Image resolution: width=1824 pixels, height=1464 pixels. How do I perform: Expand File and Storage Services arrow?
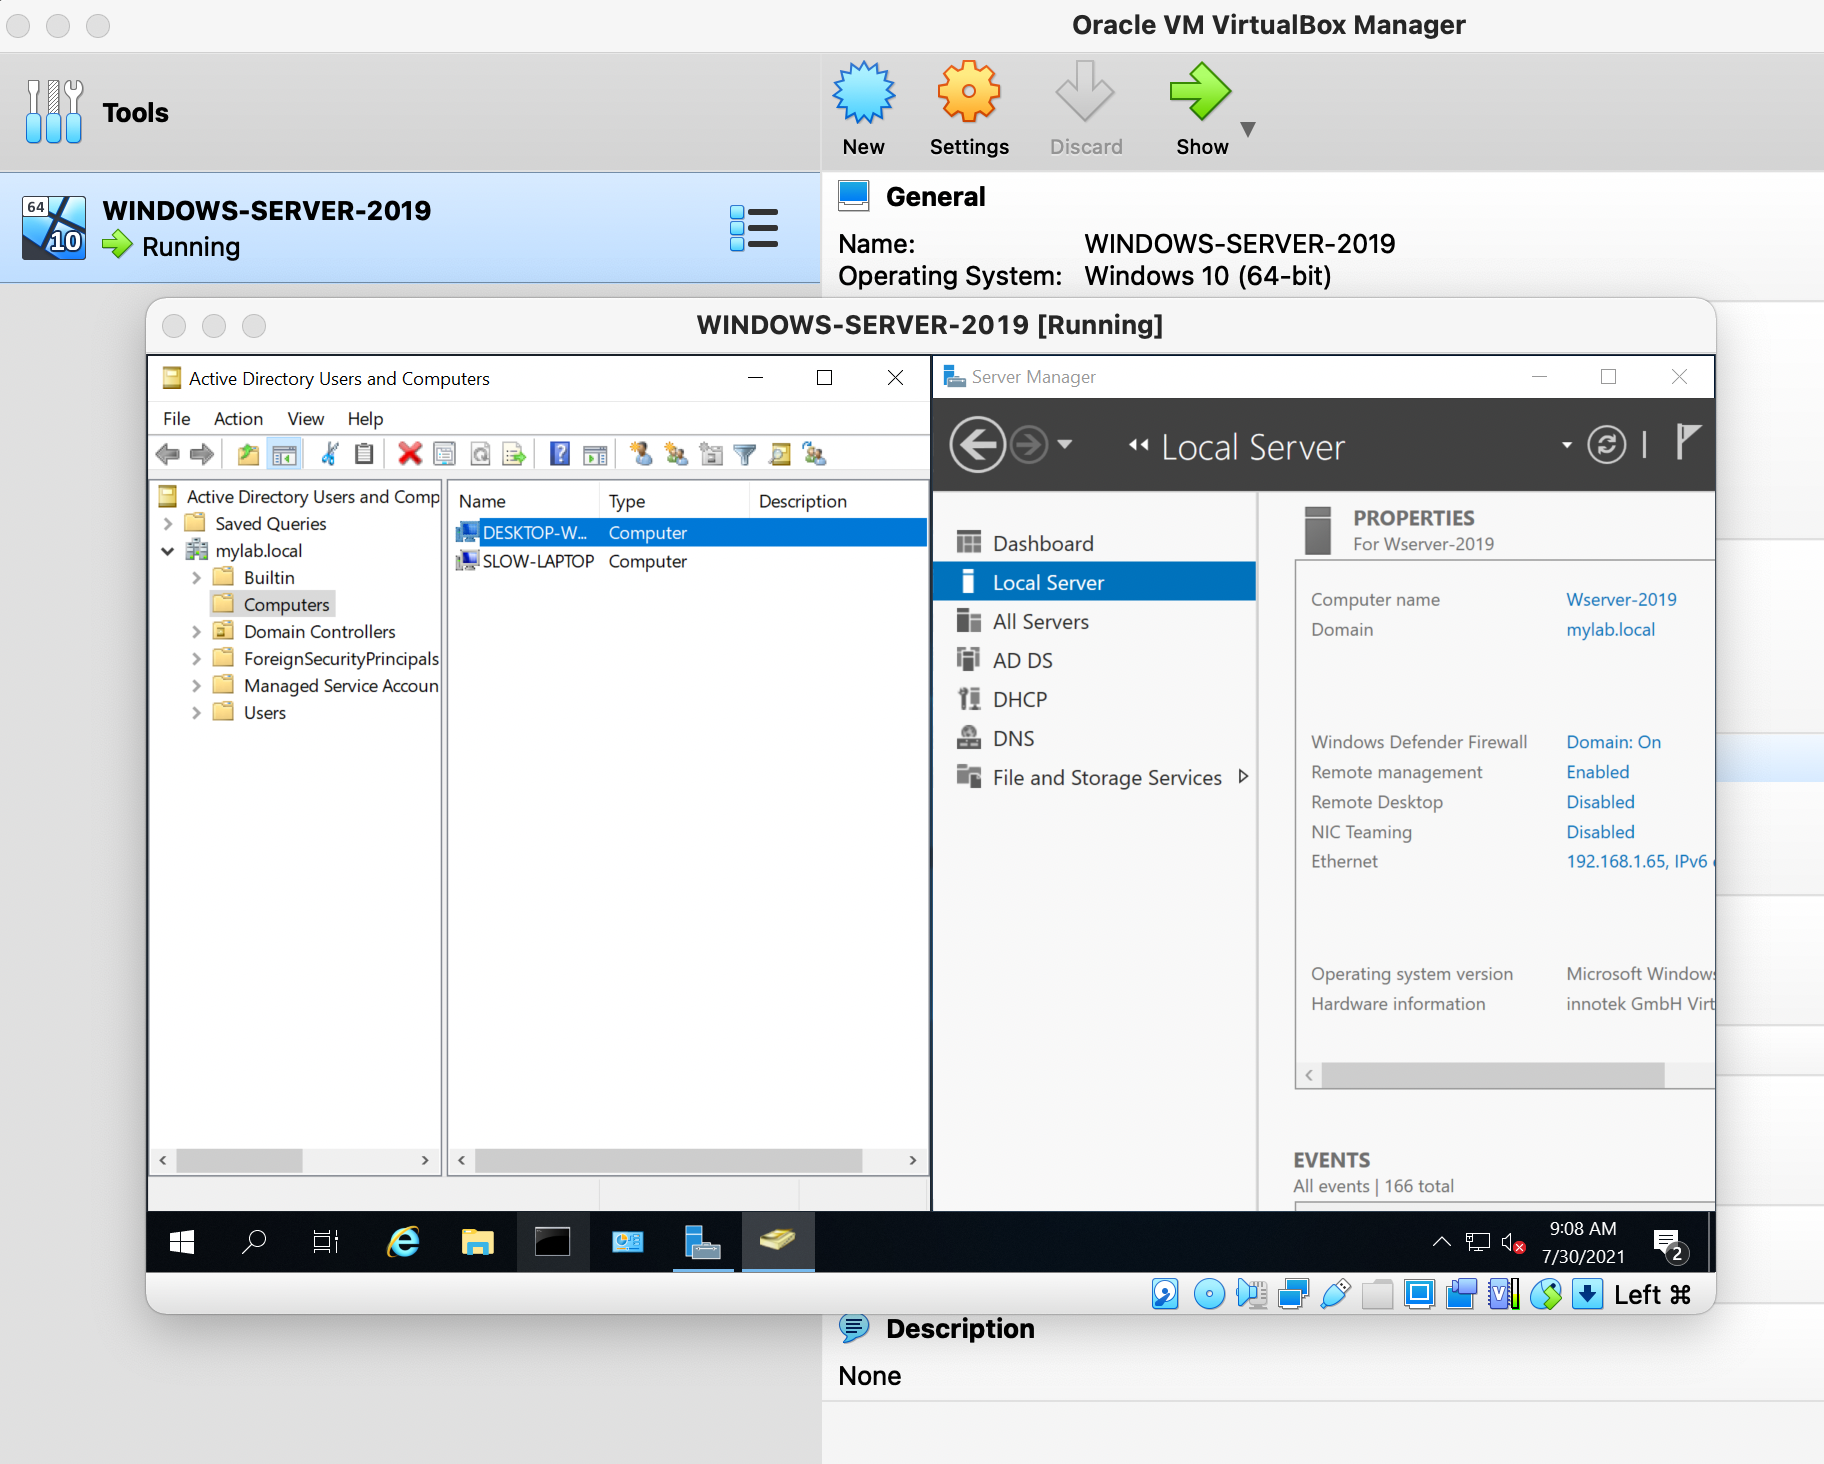click(x=1243, y=776)
